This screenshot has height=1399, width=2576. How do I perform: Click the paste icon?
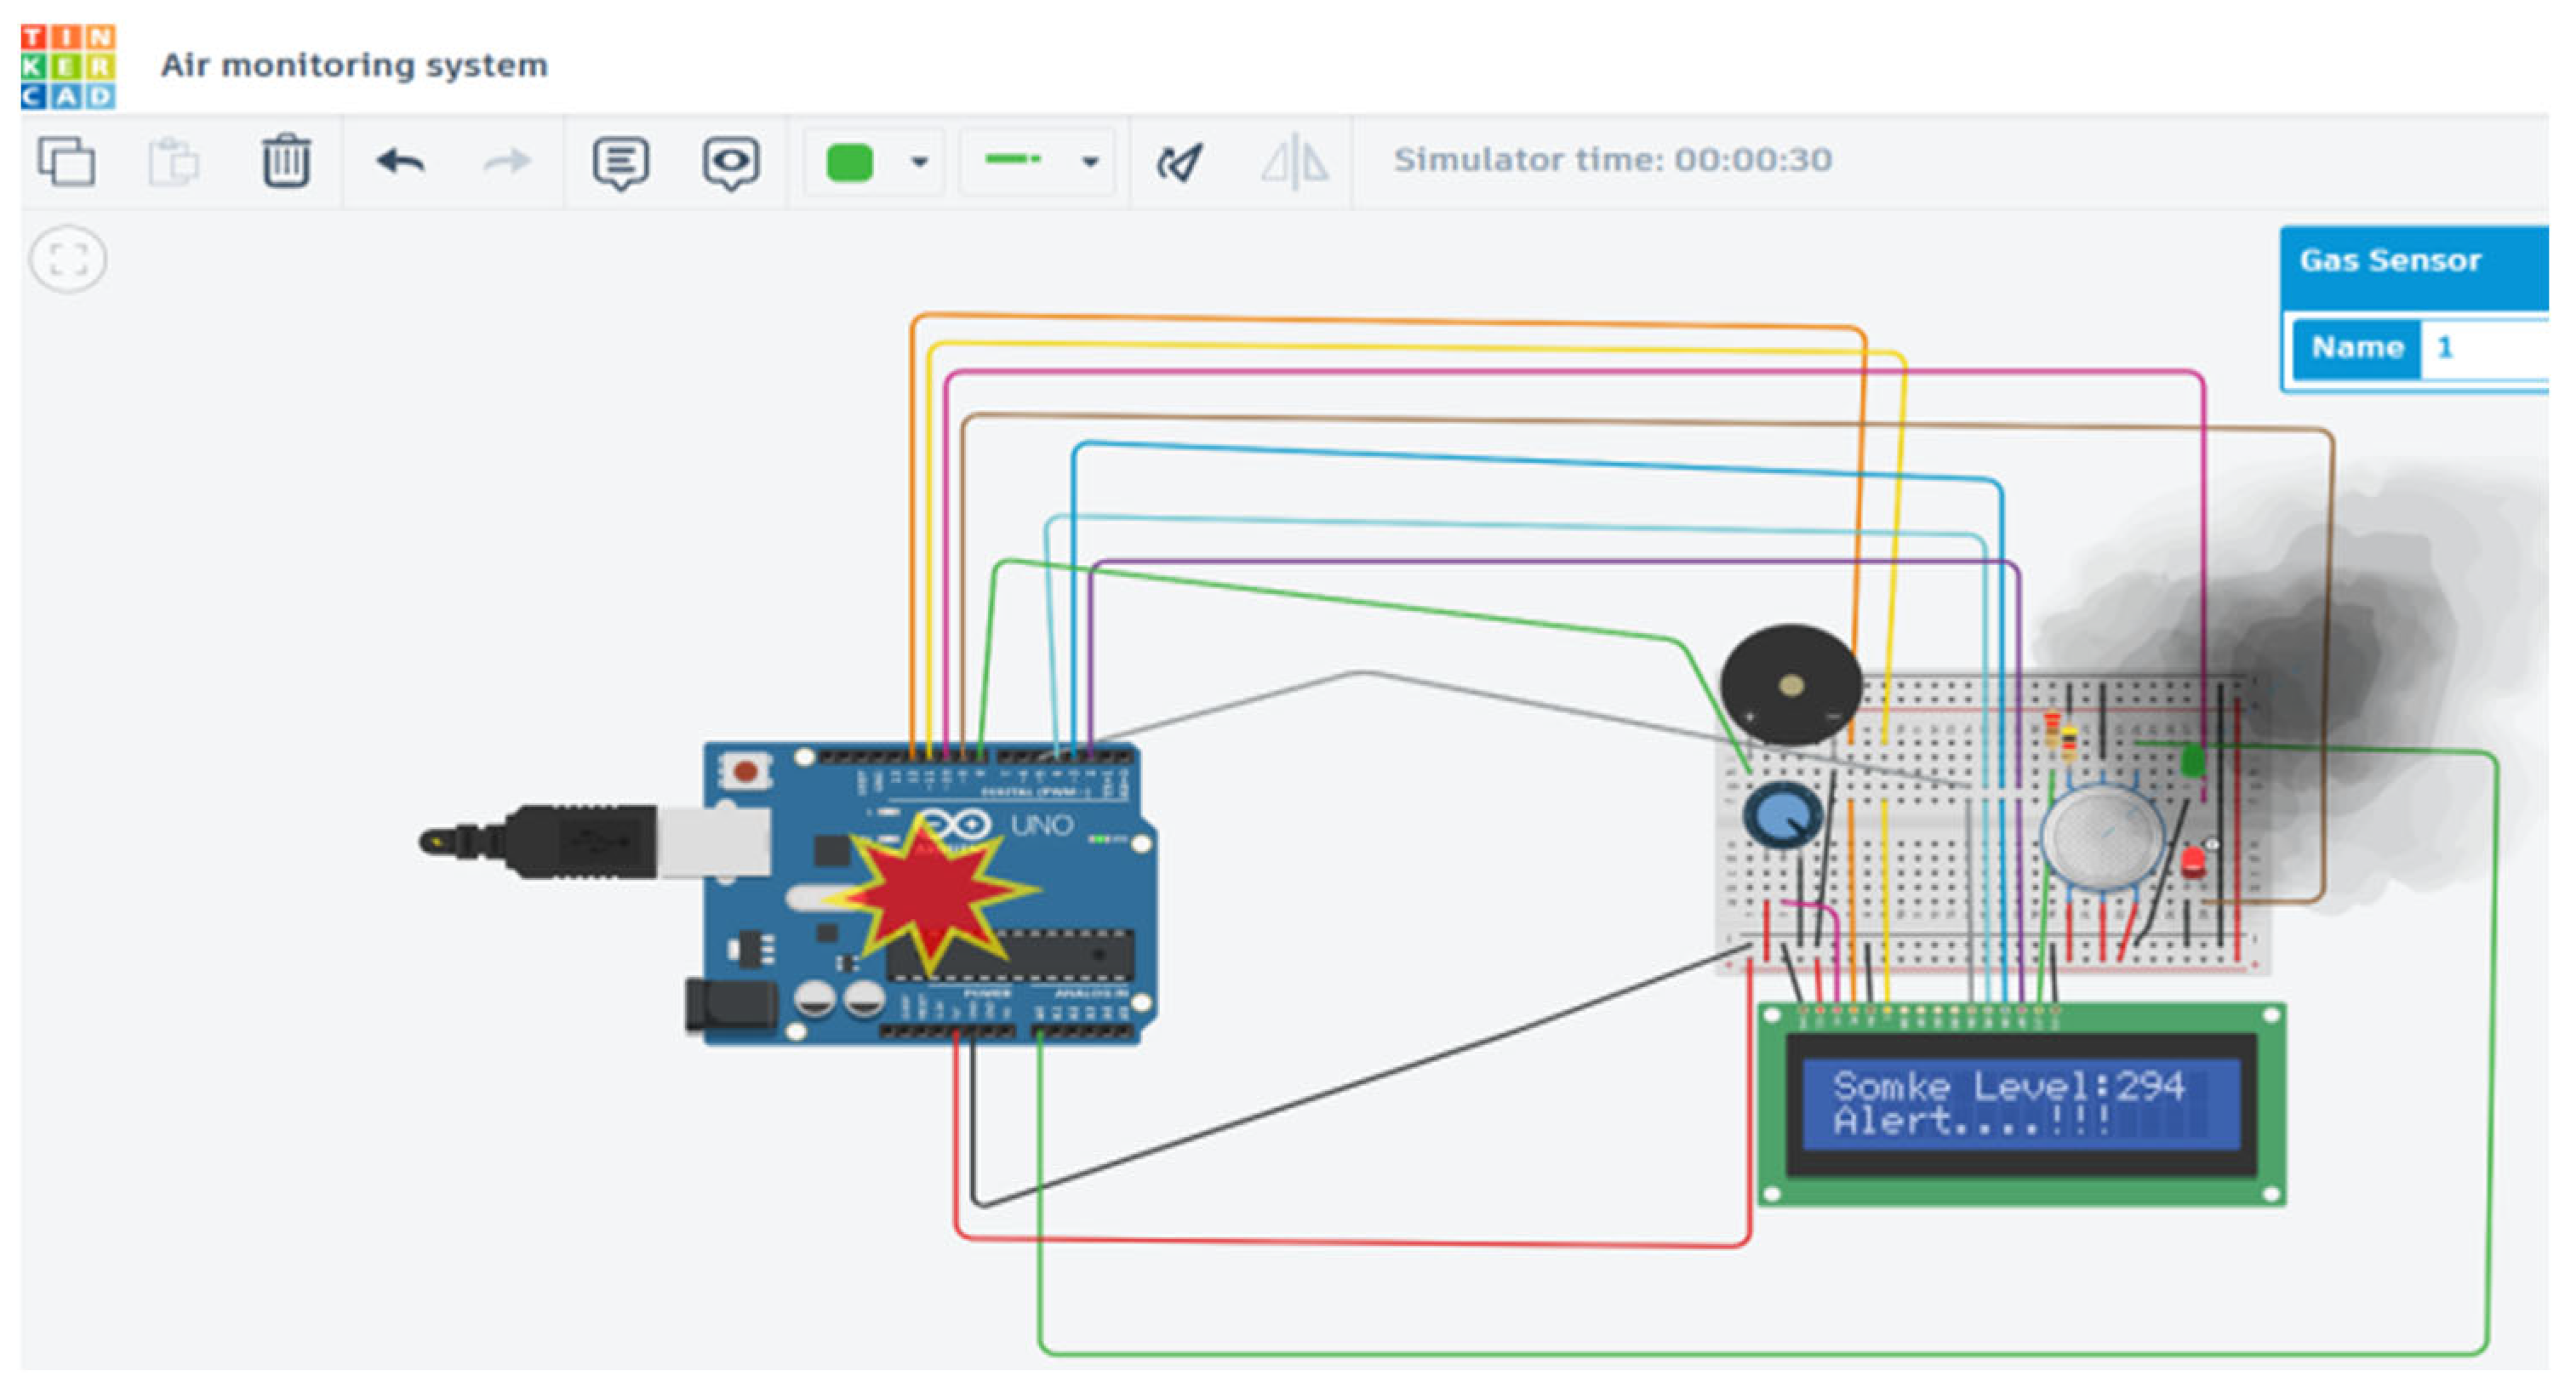[x=174, y=161]
